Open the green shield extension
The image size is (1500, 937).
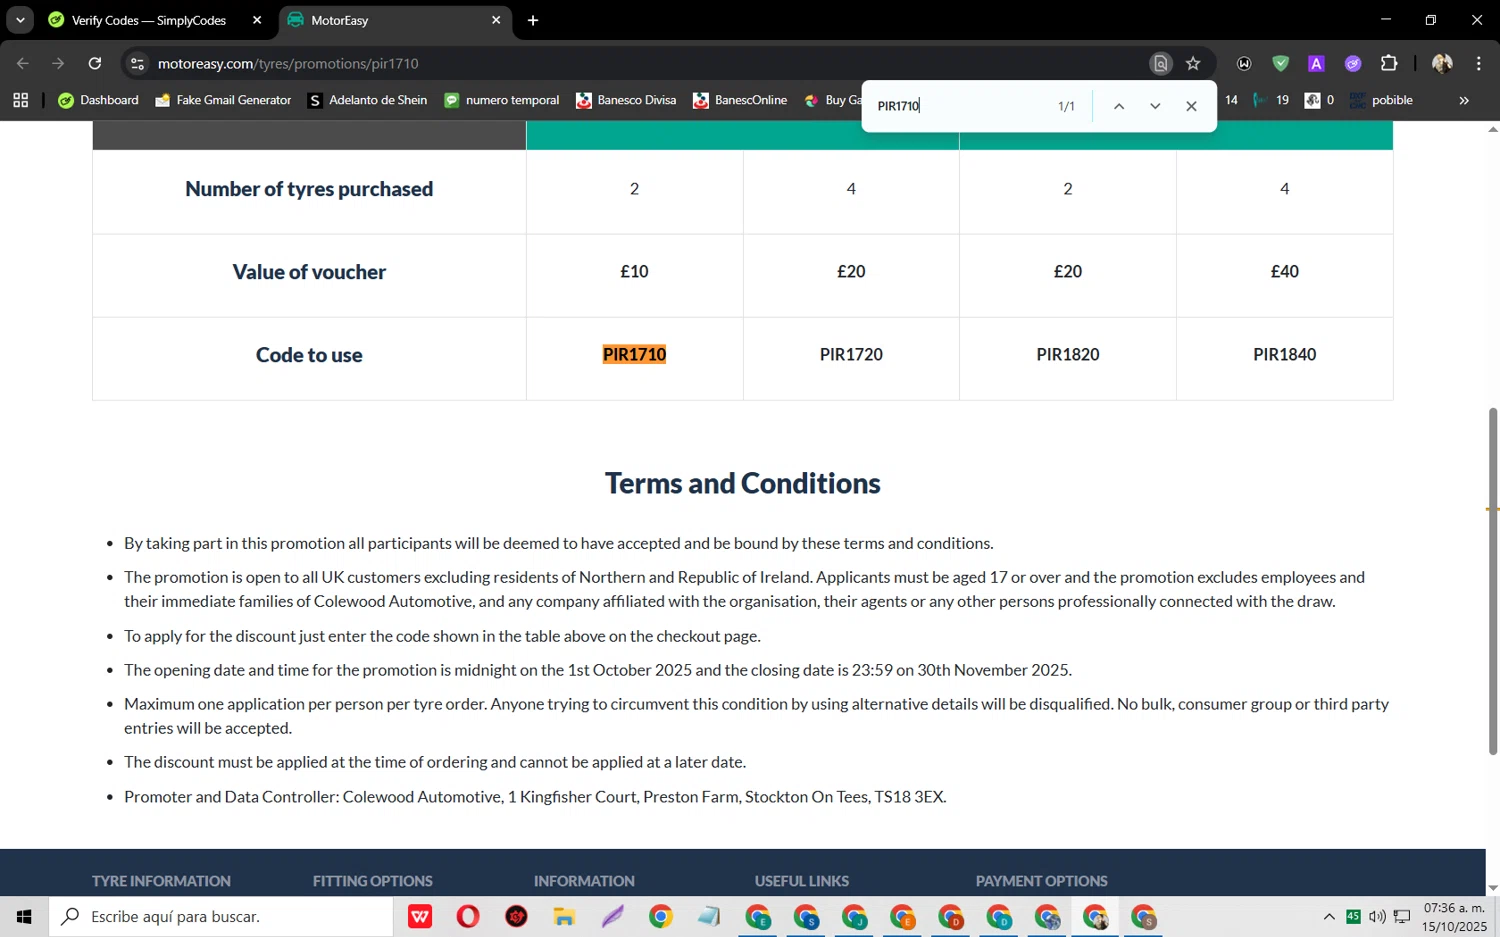pos(1280,63)
